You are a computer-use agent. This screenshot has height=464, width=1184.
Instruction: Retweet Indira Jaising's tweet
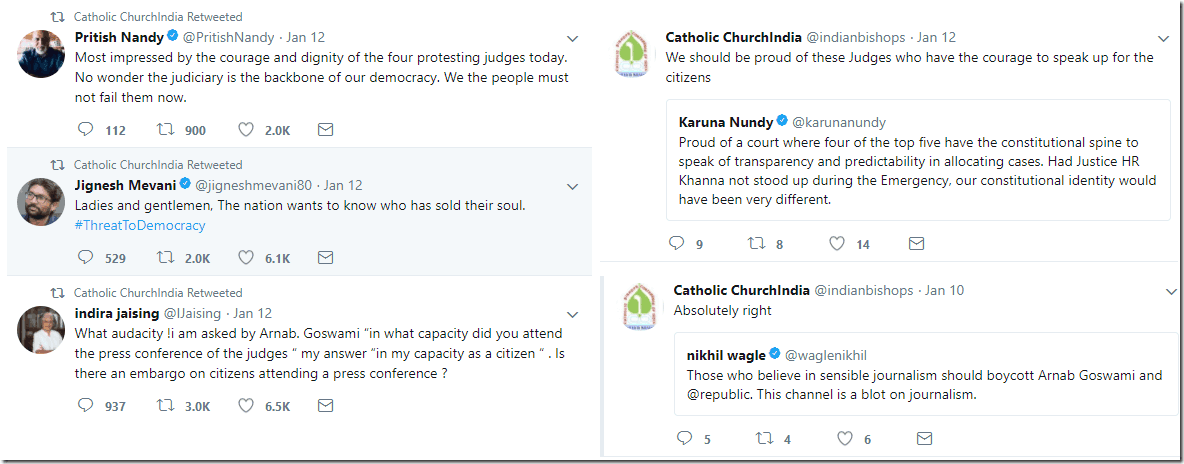pyautogui.click(x=166, y=406)
